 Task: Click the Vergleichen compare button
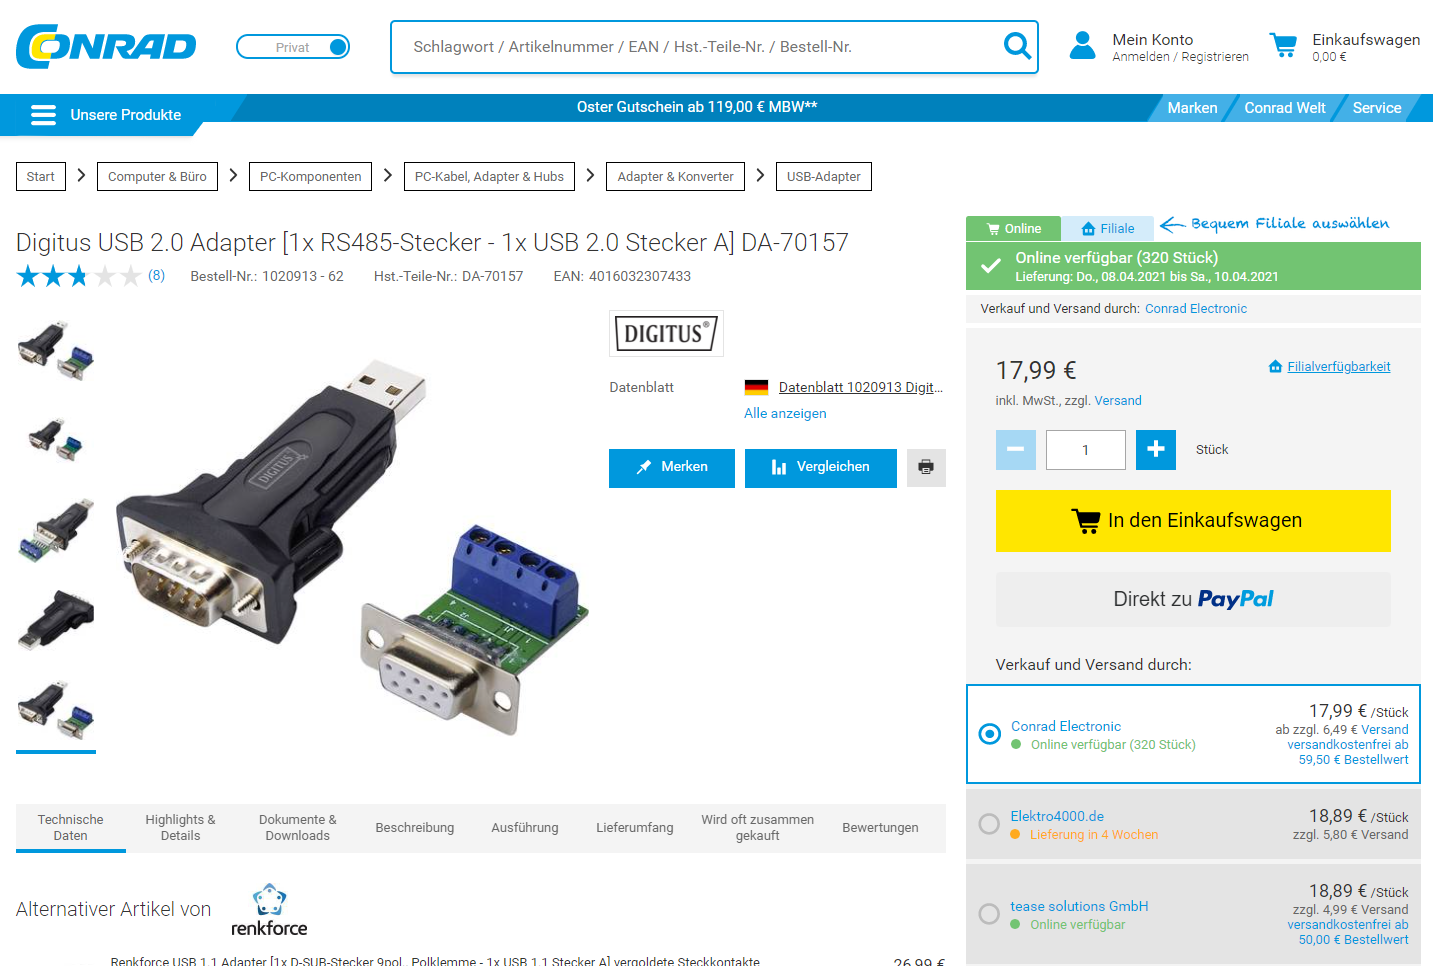point(821,468)
